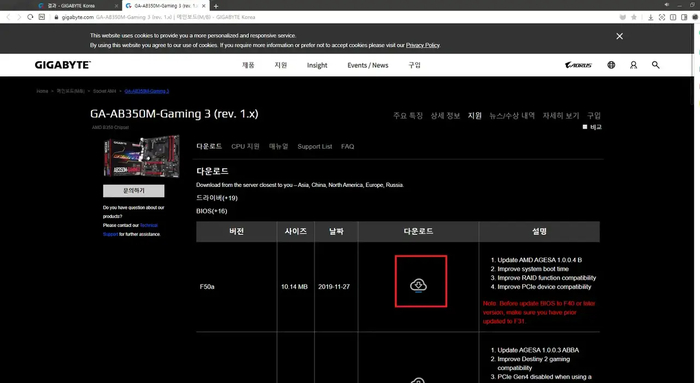The width and height of the screenshot is (700, 383).
Task: Click the GIGABYTE logo
Action: [x=62, y=65]
